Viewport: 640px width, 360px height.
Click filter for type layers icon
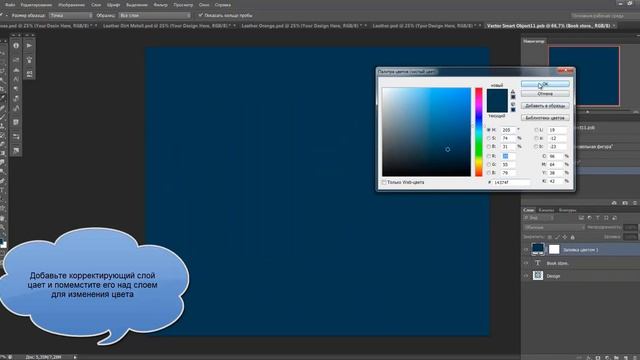598,218
